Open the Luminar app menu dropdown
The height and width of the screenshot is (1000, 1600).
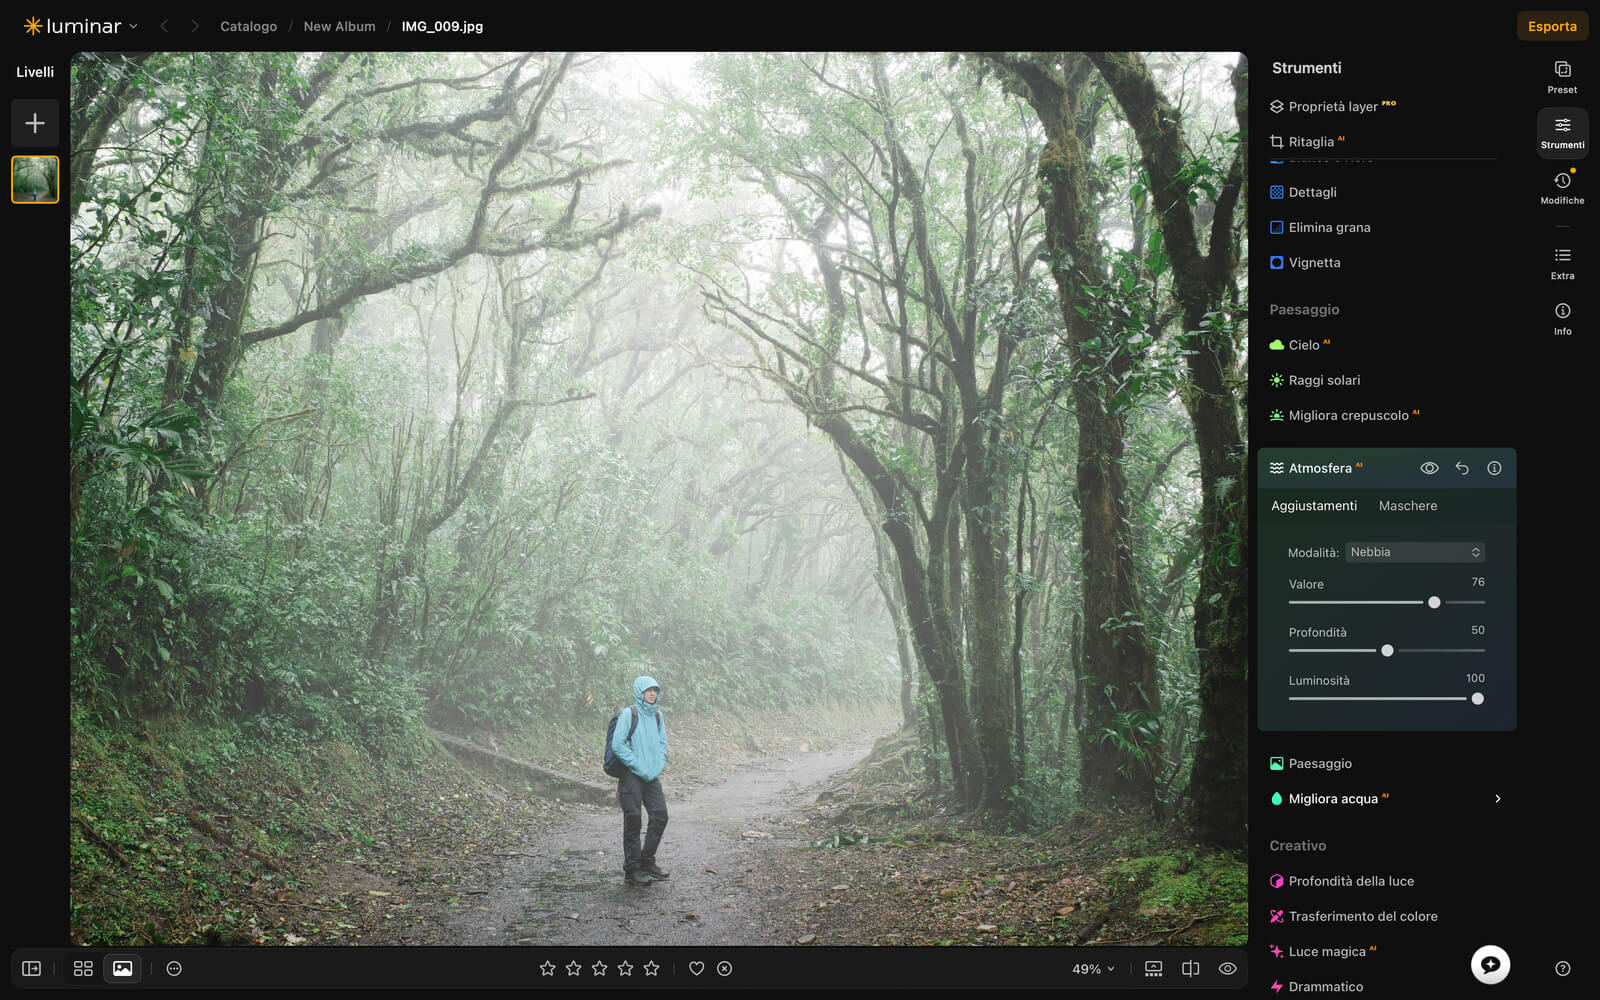coord(80,26)
